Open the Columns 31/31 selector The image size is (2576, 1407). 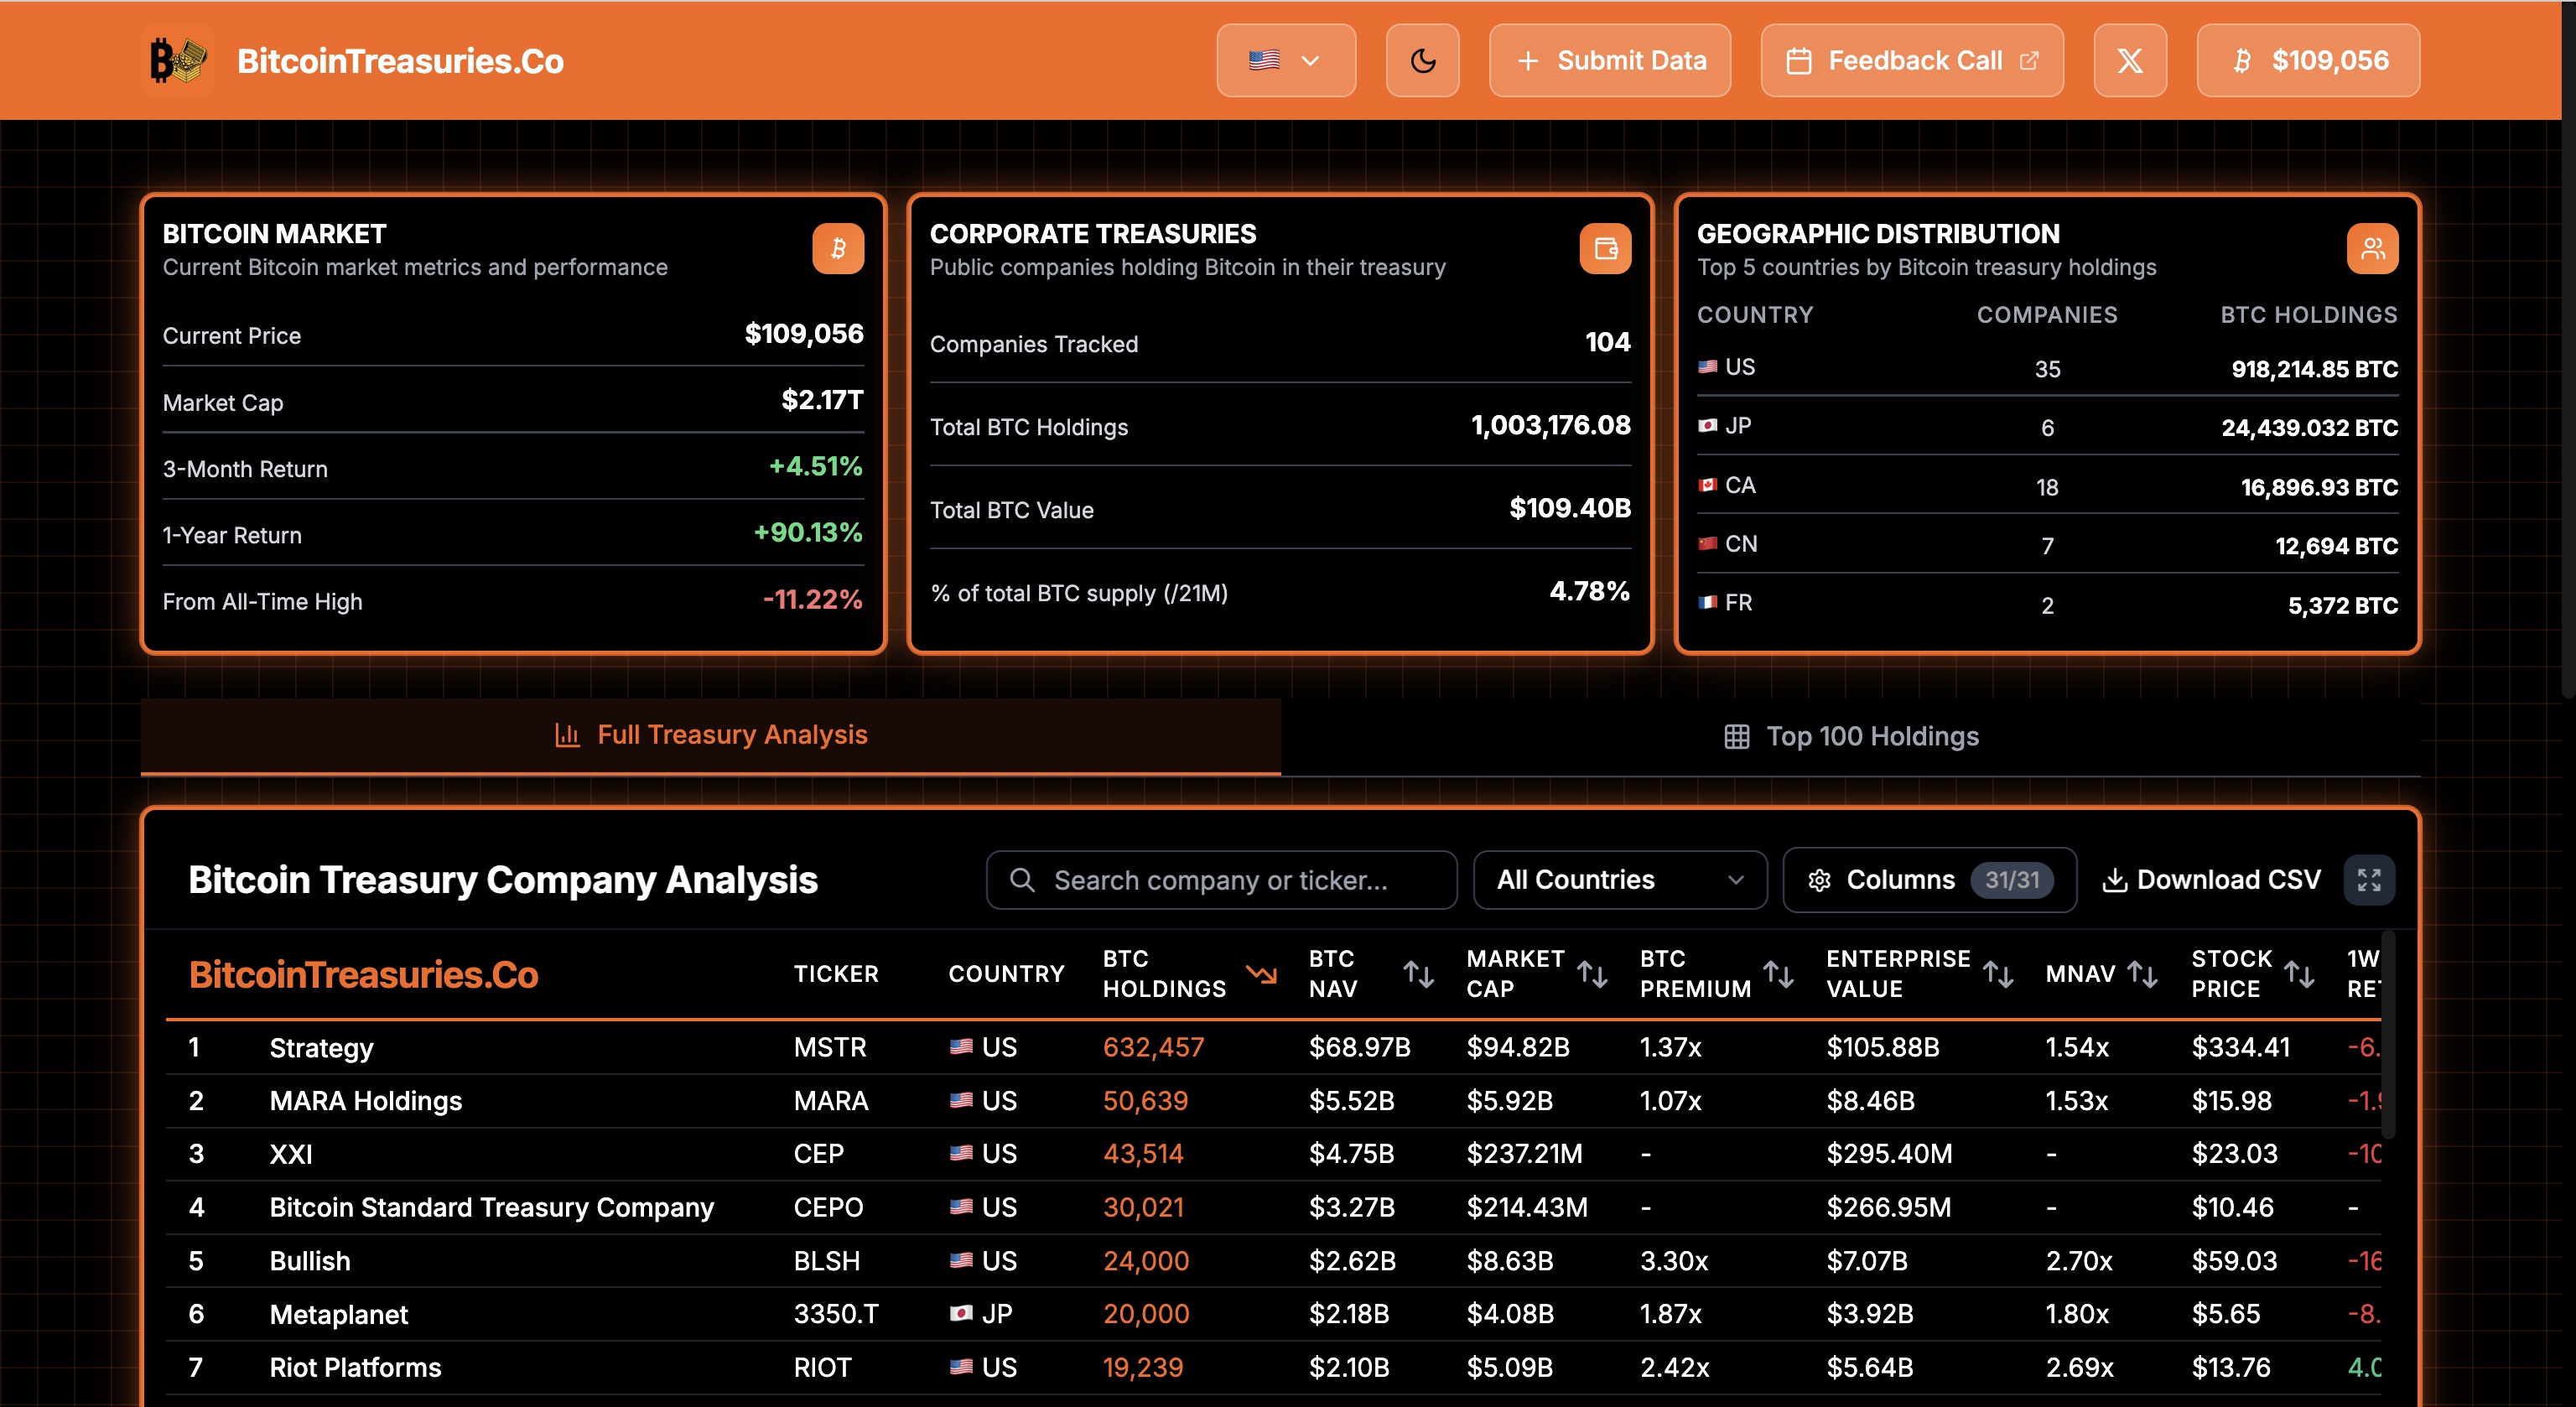[1928, 880]
